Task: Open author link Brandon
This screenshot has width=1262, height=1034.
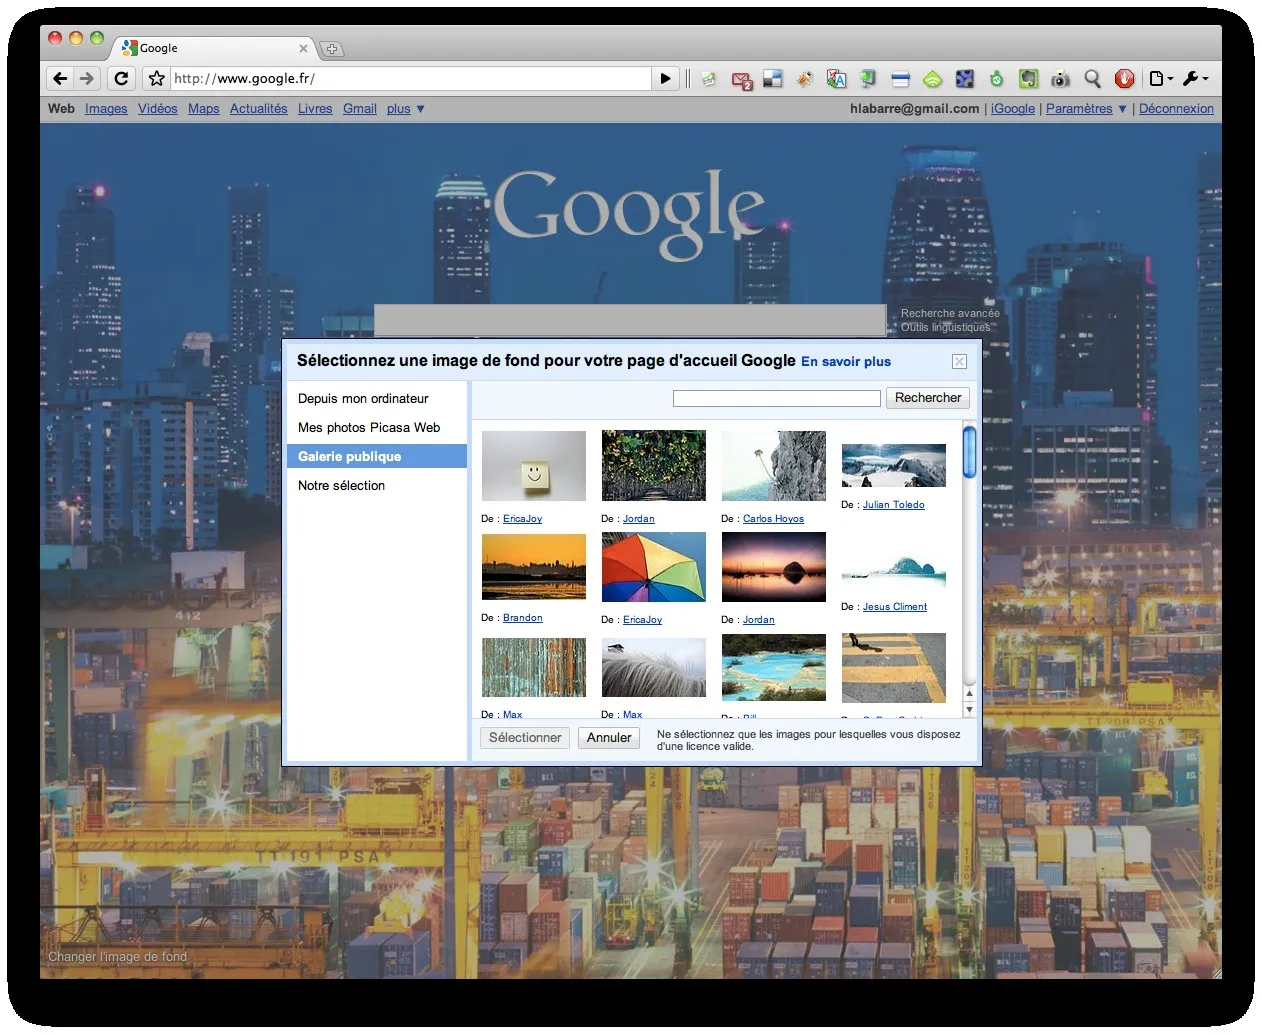Action: click(x=523, y=618)
